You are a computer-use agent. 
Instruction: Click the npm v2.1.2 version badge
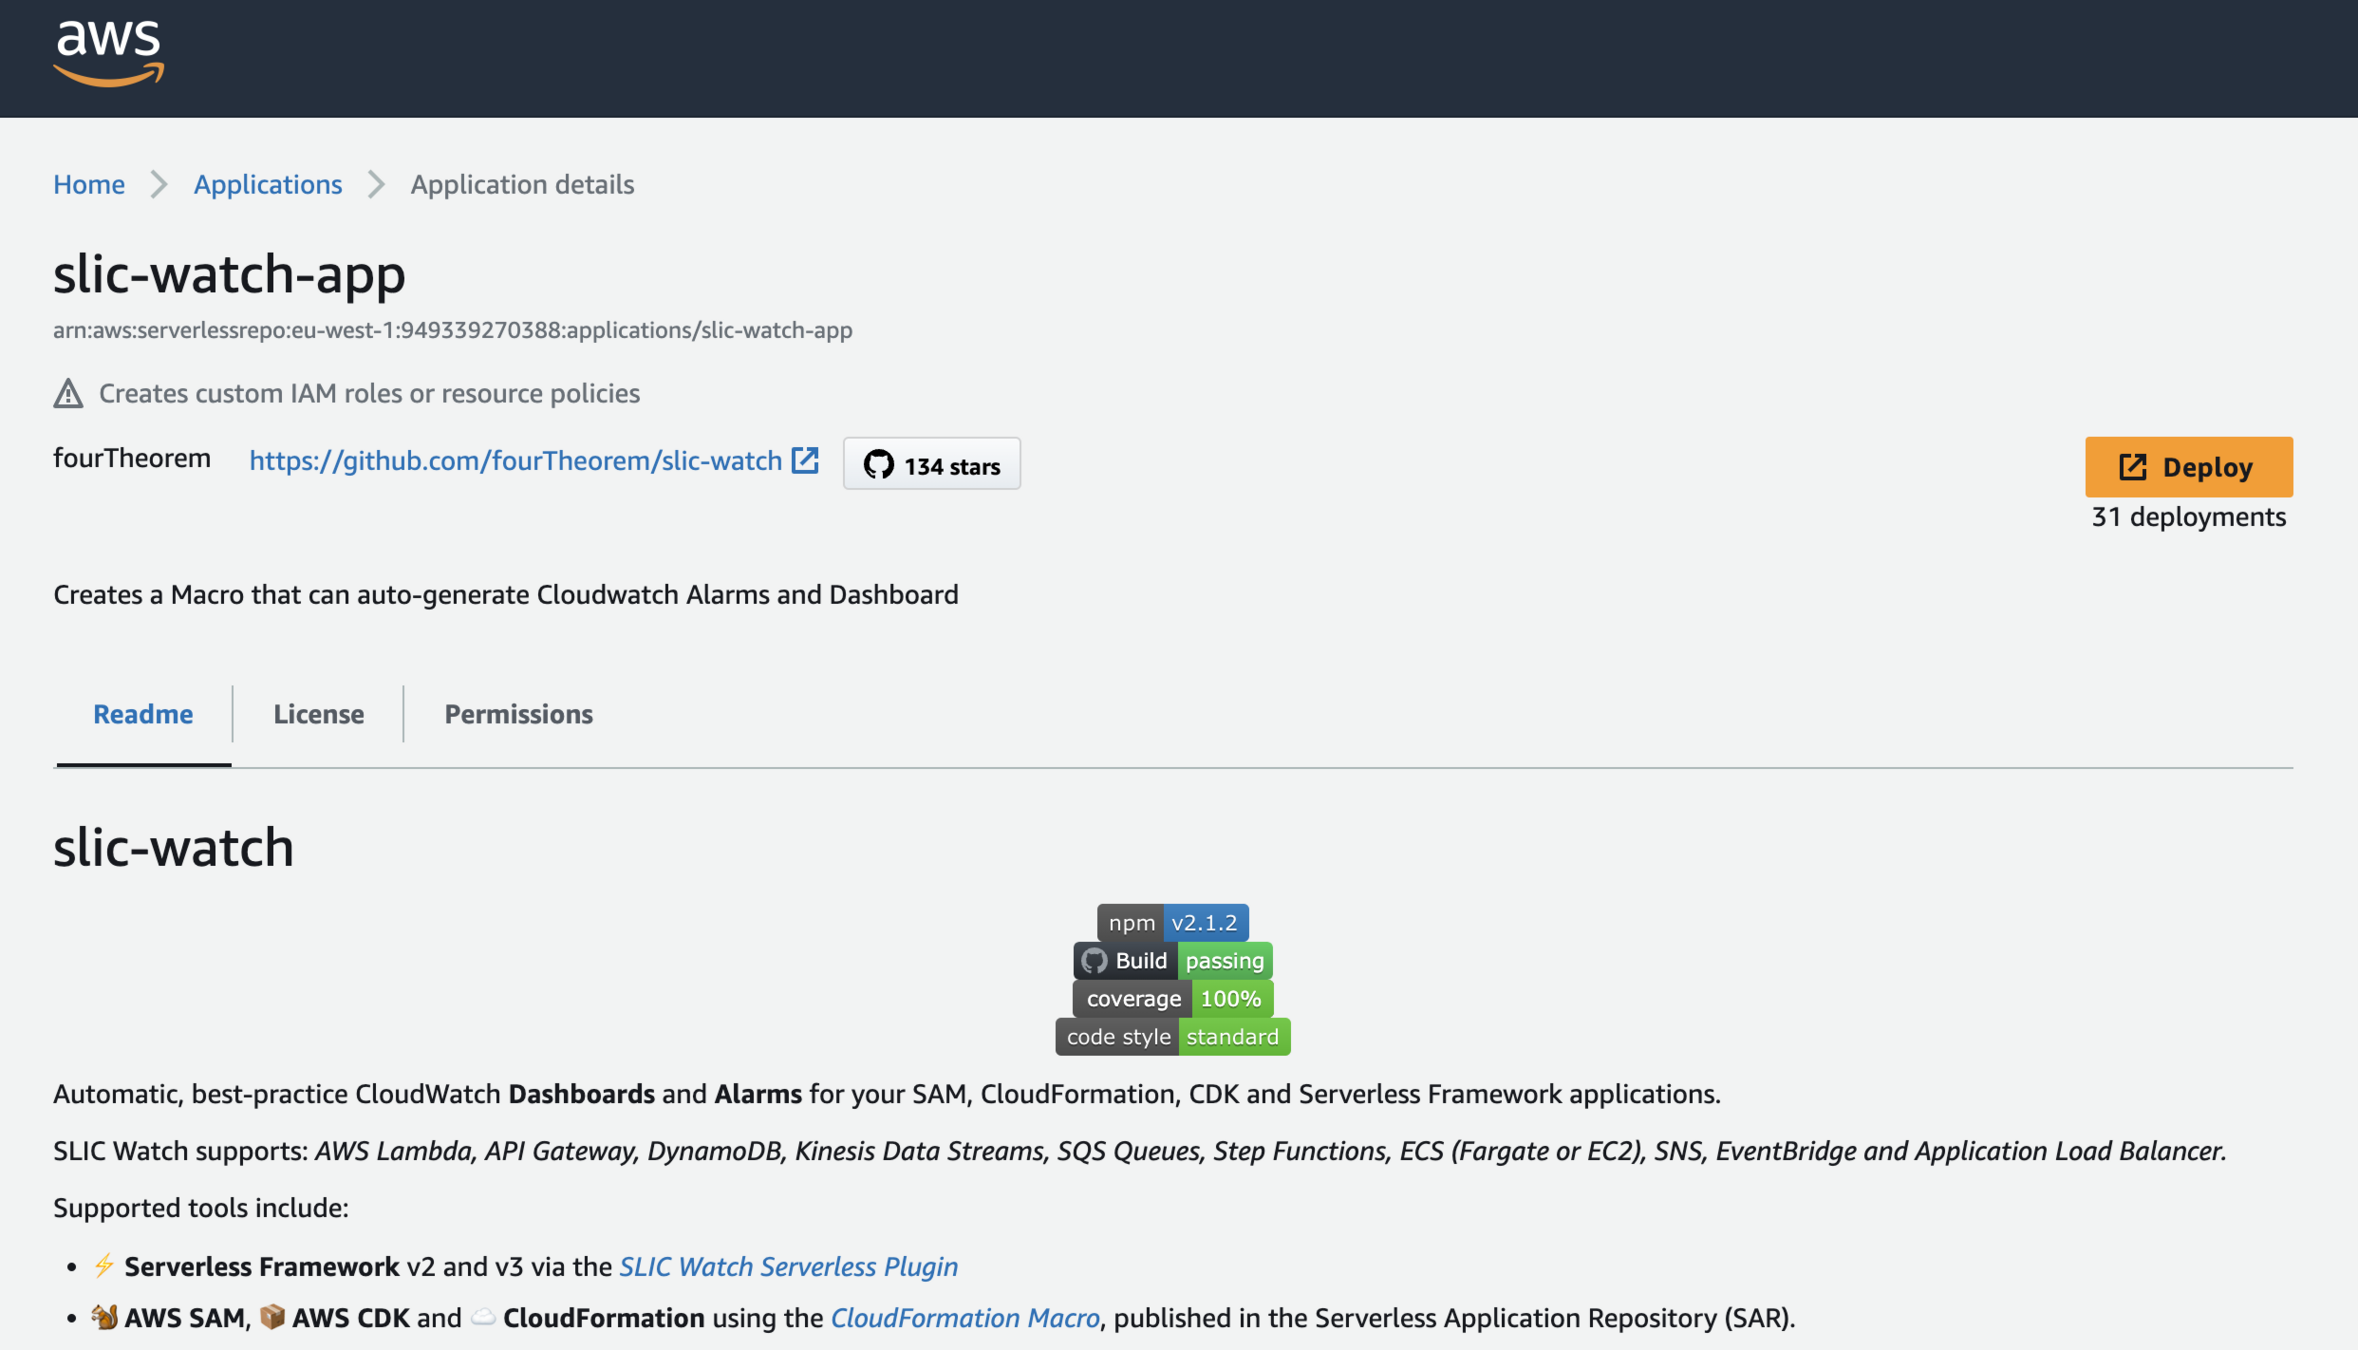(1172, 922)
